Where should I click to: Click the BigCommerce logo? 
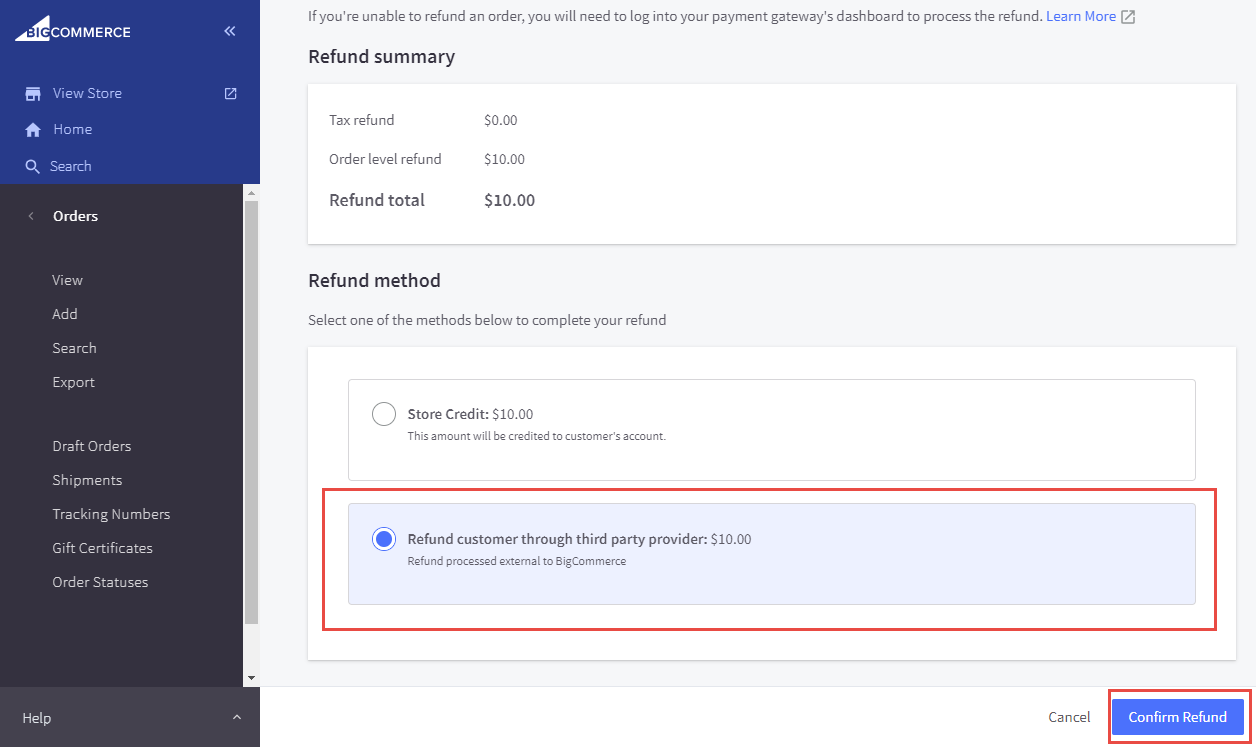pyautogui.click(x=72, y=32)
